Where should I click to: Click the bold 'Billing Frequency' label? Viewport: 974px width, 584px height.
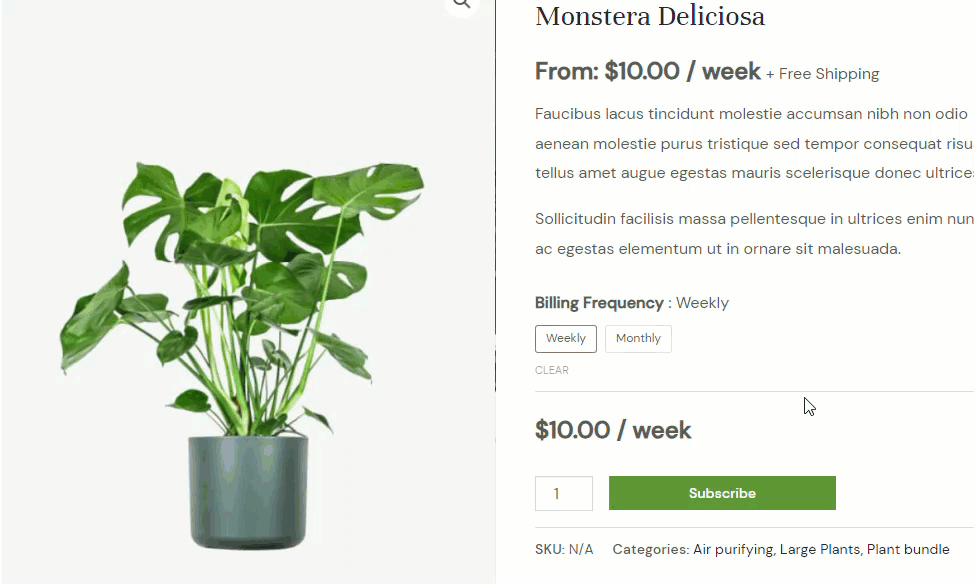coord(599,303)
